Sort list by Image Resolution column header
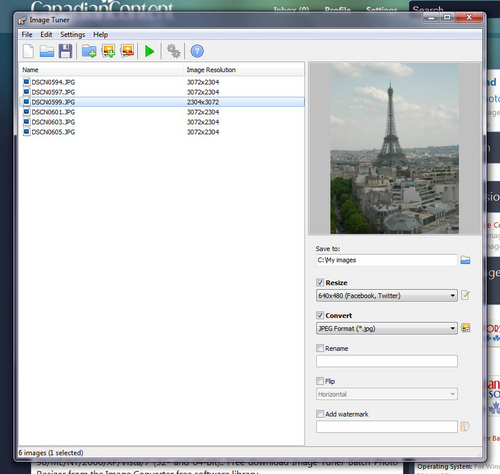 coord(243,70)
